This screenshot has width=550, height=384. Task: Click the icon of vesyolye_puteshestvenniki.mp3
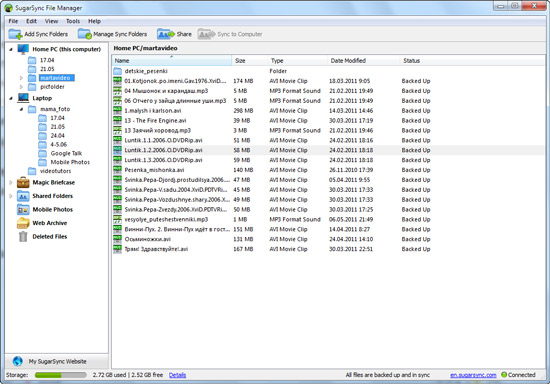pyautogui.click(x=118, y=219)
